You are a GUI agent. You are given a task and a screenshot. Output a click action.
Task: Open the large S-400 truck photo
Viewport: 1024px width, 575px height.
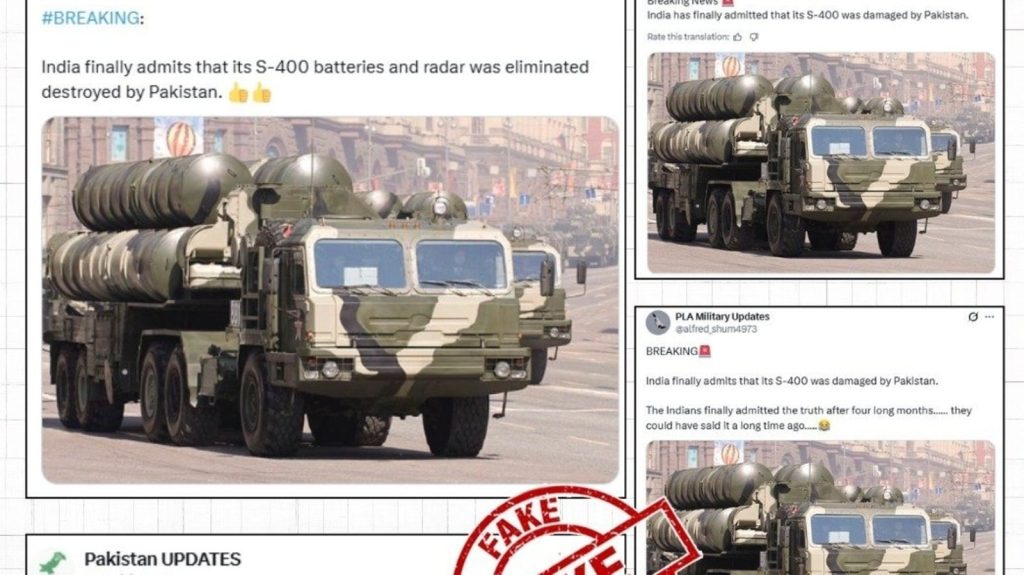[330, 300]
